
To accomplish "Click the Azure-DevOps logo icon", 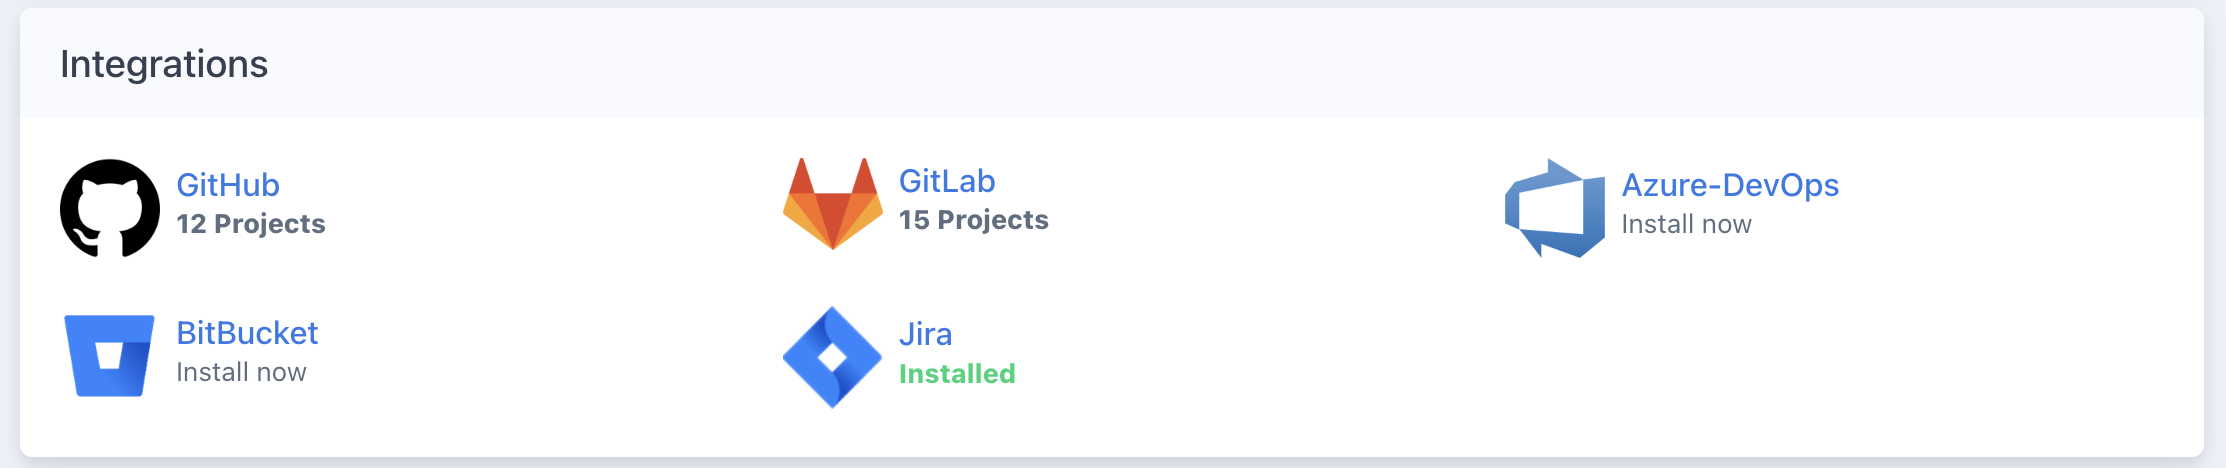I will pyautogui.click(x=1555, y=208).
